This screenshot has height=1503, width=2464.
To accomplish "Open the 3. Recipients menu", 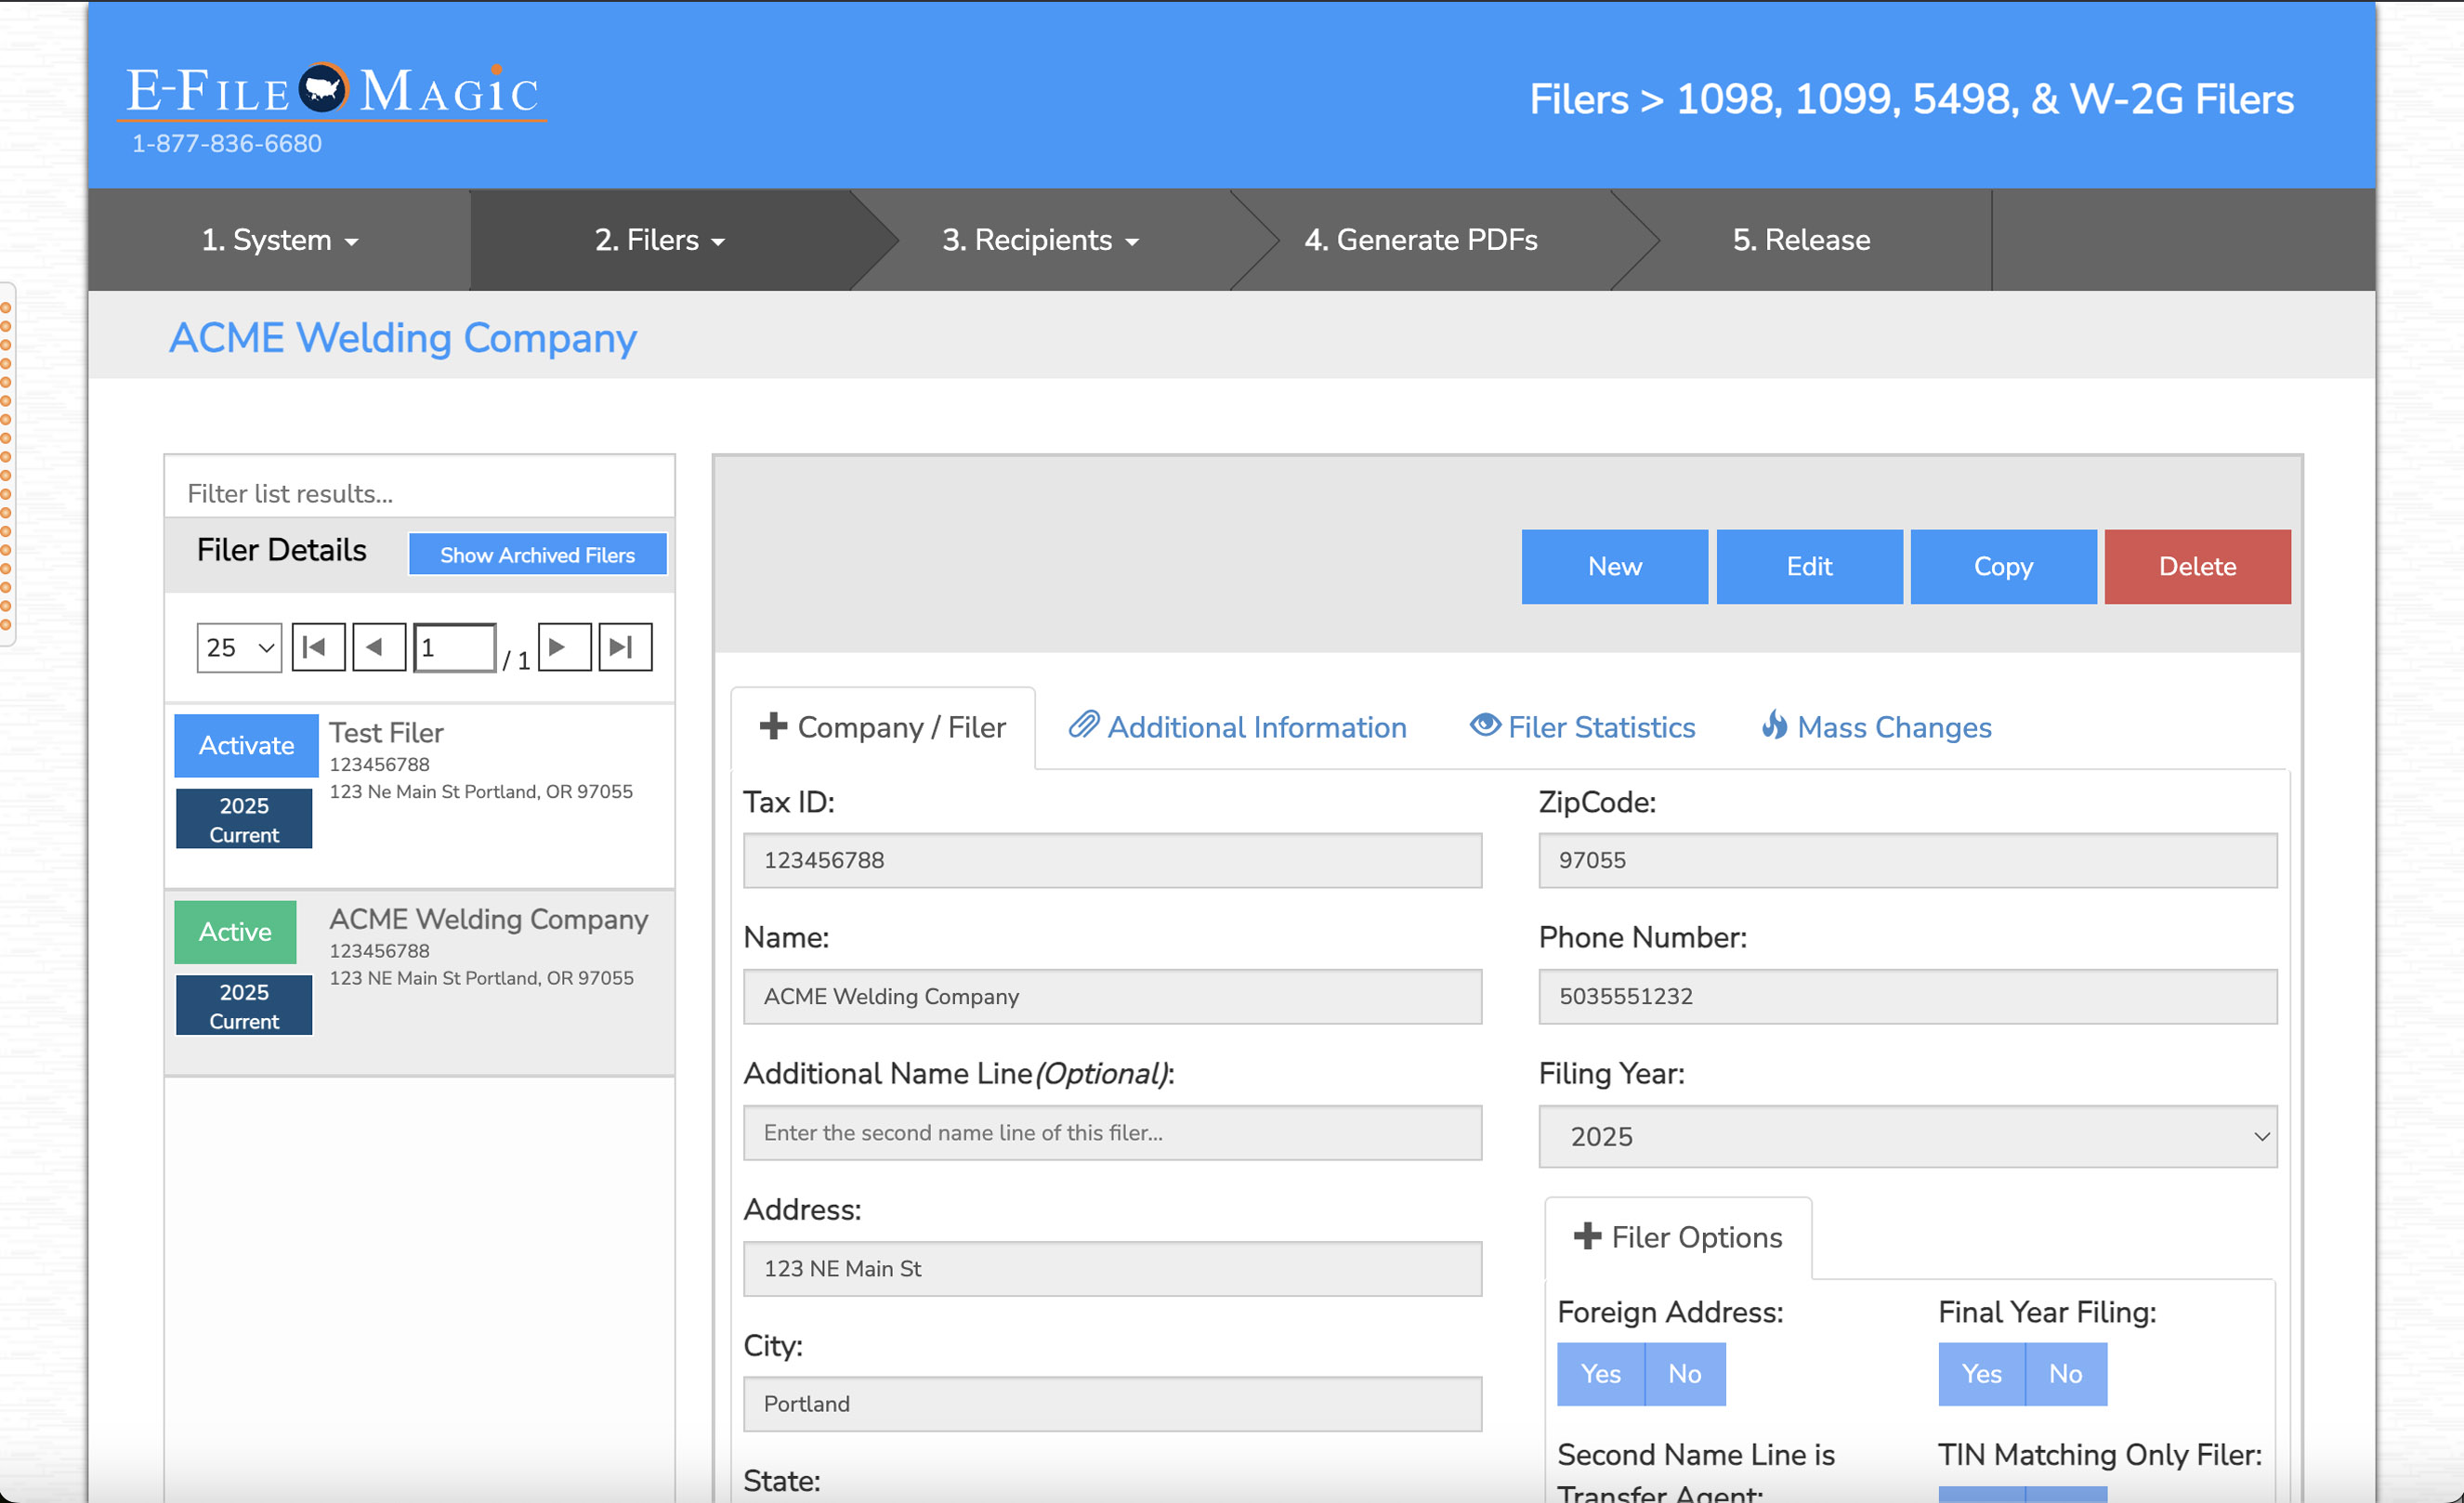I will [x=1039, y=240].
